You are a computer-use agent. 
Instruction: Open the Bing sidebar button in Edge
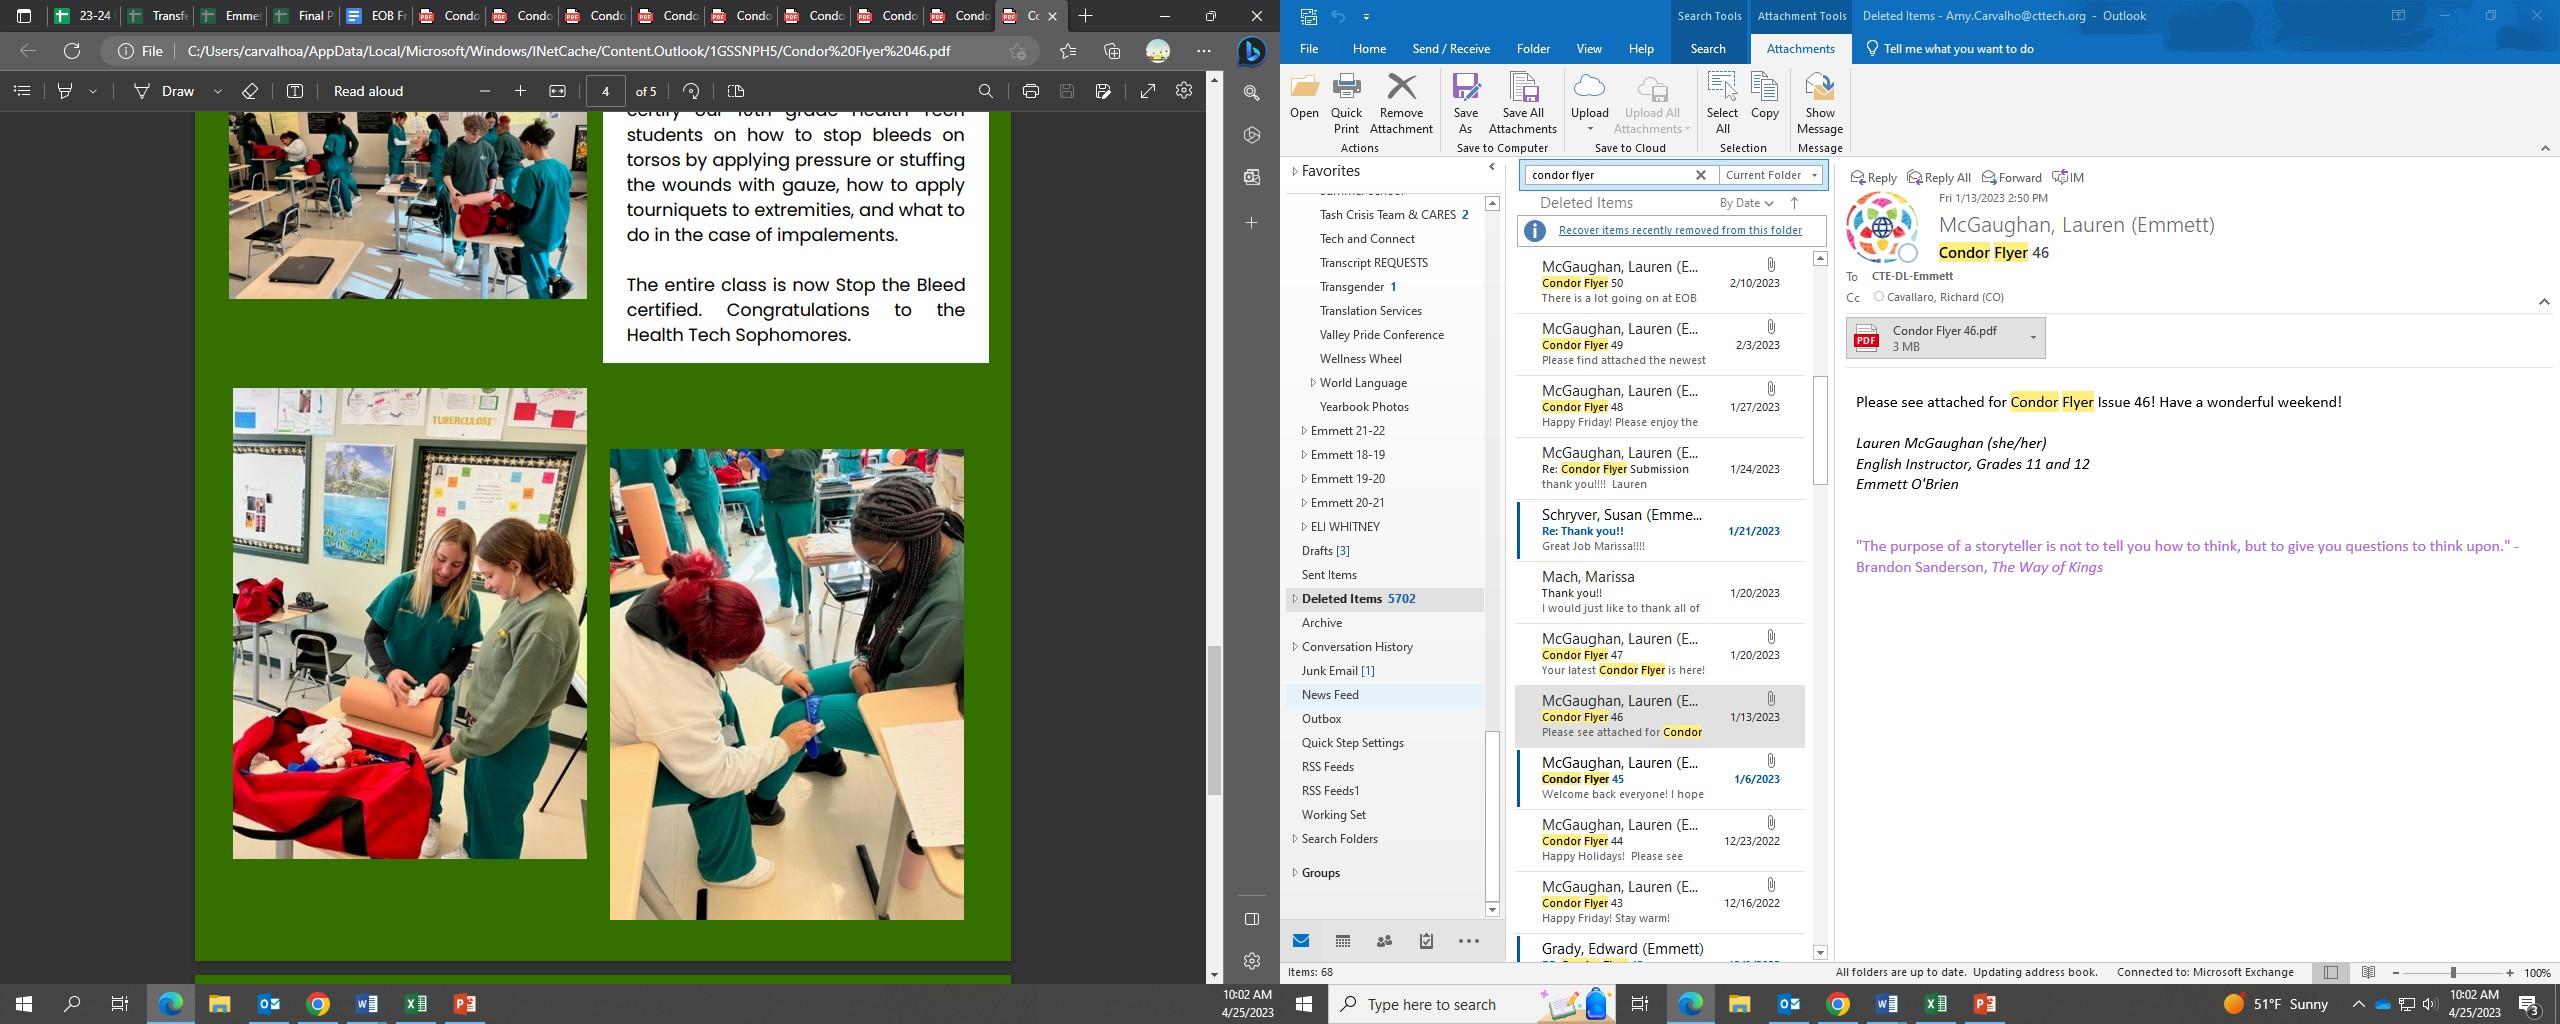[x=1251, y=51]
